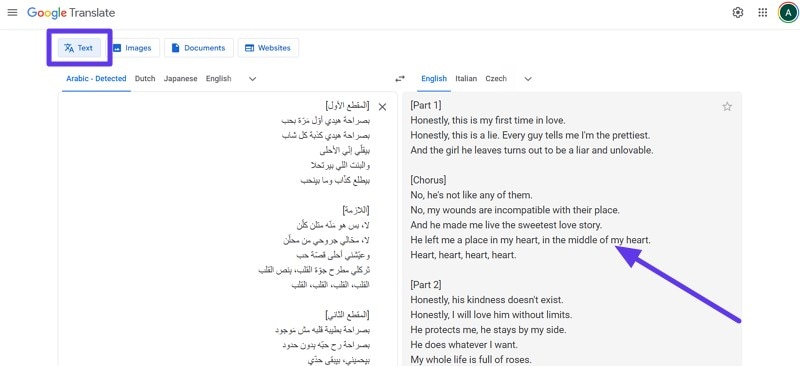Click 'He left me a place in my heart' line
This screenshot has height=366, width=800.
(531, 240)
